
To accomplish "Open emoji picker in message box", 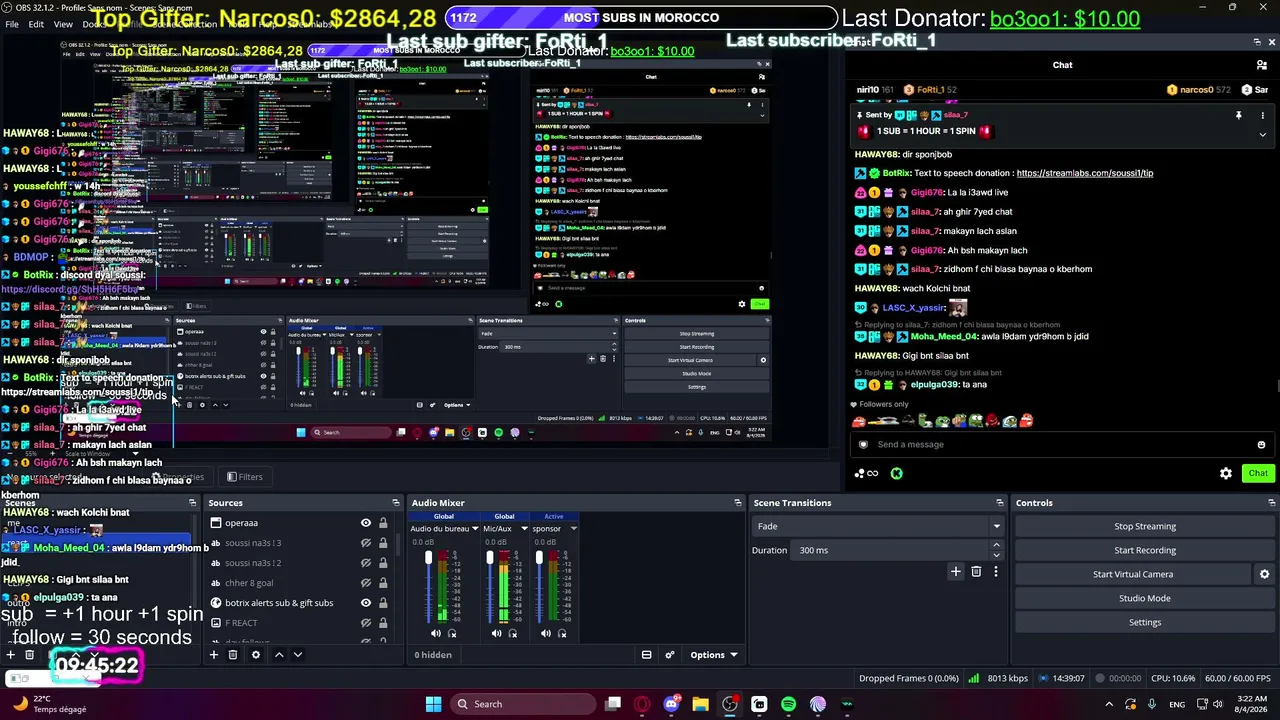I will click(1261, 445).
